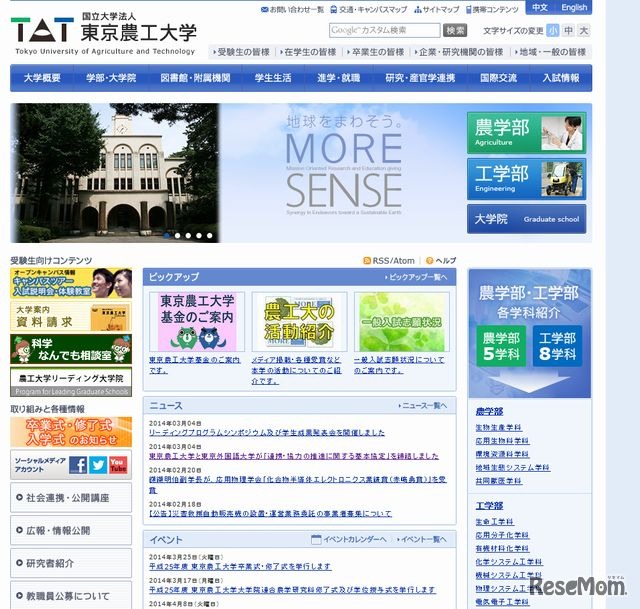
Task: Click the 農学部 5学科 green button
Action: [x=501, y=346]
